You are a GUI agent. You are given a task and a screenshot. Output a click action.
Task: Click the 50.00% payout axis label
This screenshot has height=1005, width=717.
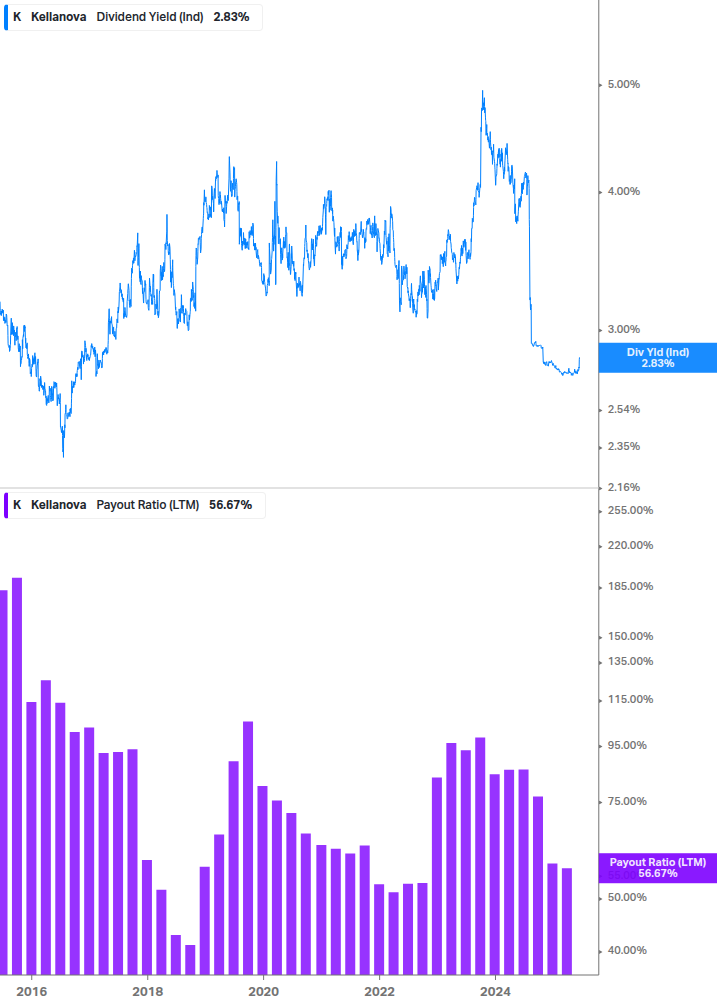tap(627, 897)
